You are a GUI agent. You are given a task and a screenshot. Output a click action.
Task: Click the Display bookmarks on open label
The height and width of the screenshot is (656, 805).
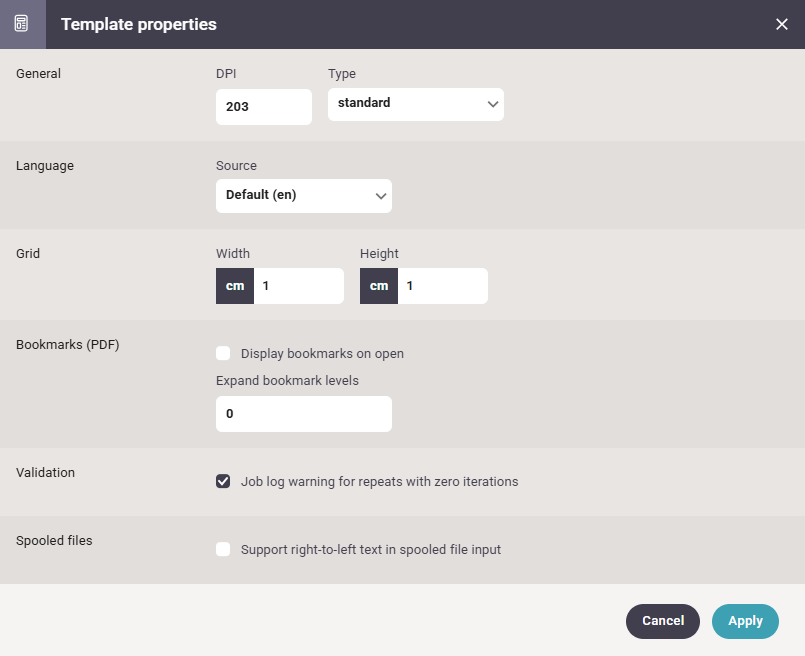tap(322, 353)
